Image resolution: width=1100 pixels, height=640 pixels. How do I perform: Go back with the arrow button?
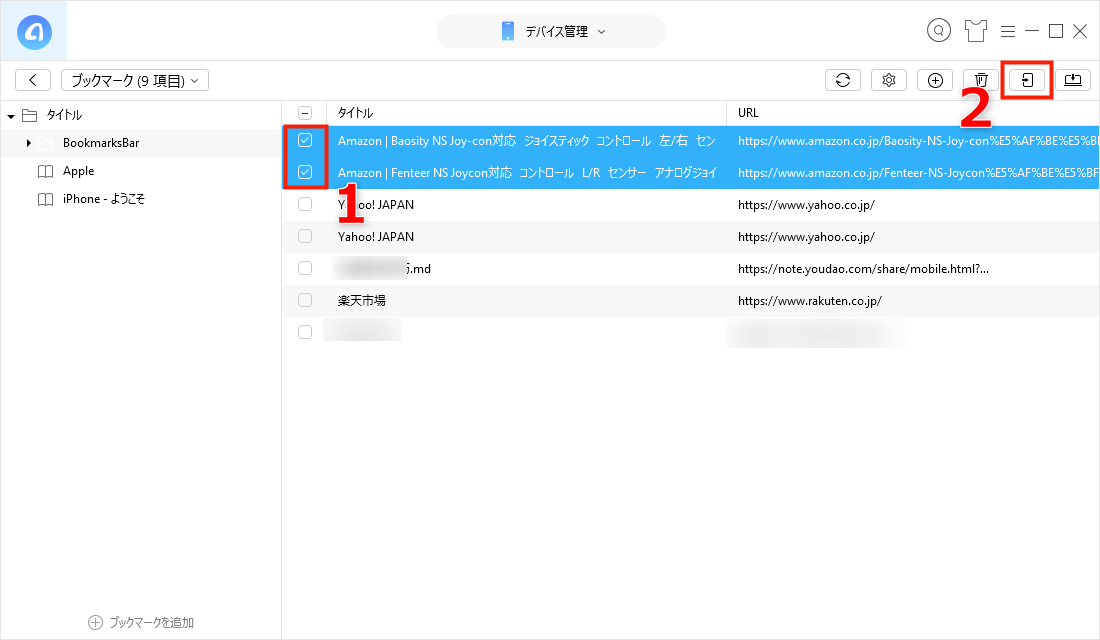pyautogui.click(x=33, y=80)
